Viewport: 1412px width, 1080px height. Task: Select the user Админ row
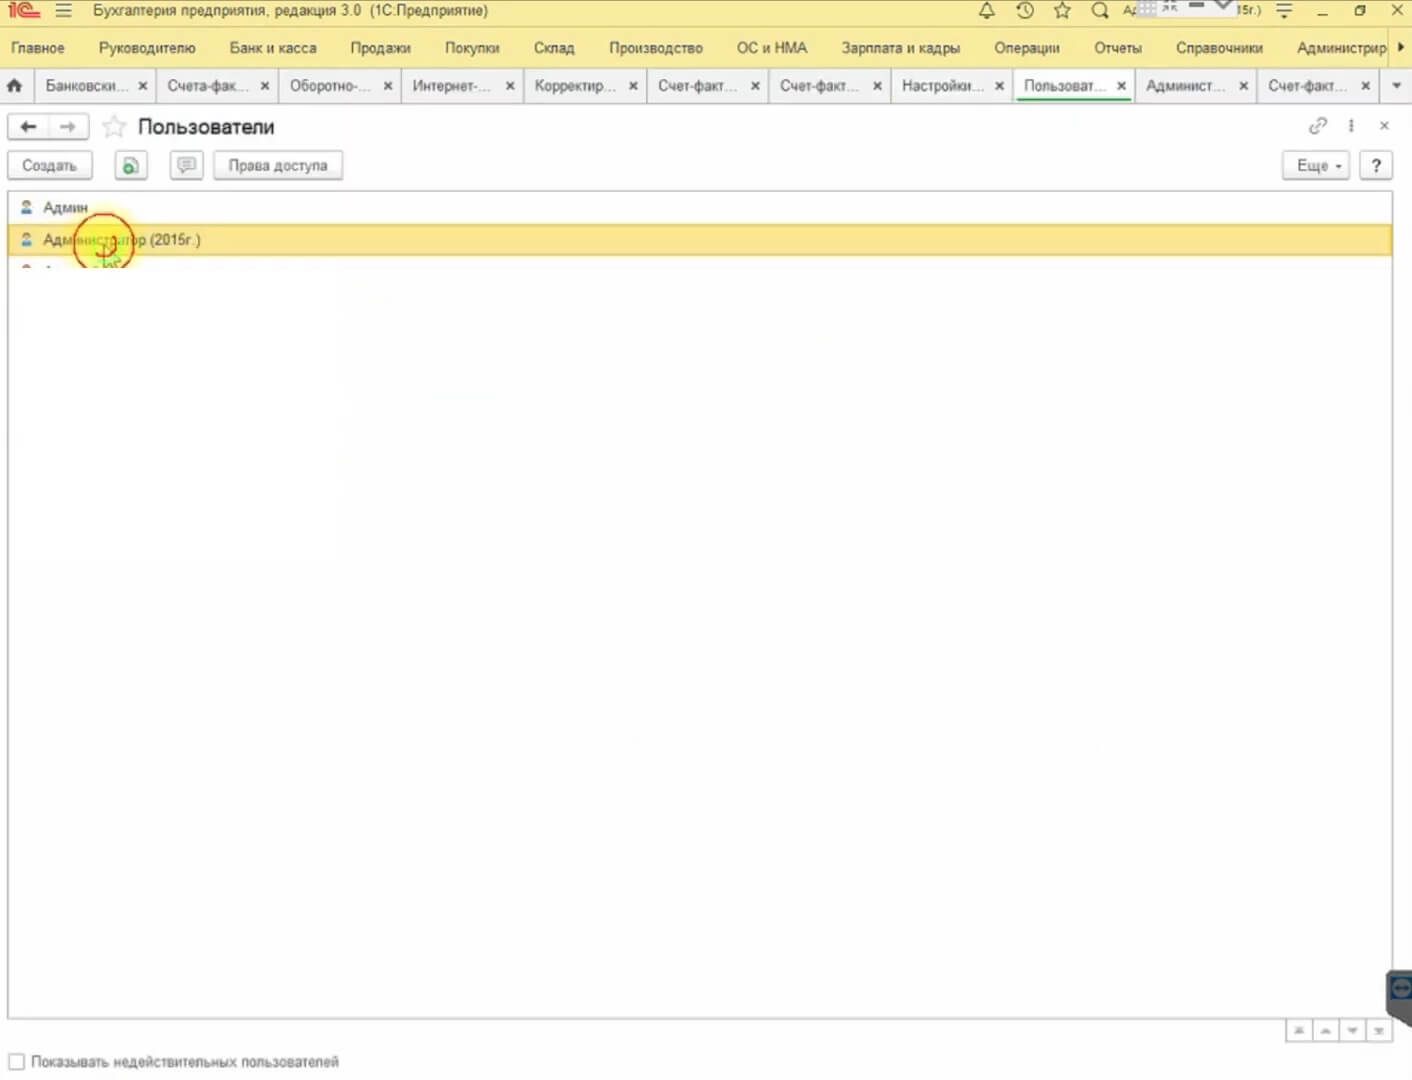pos(700,207)
